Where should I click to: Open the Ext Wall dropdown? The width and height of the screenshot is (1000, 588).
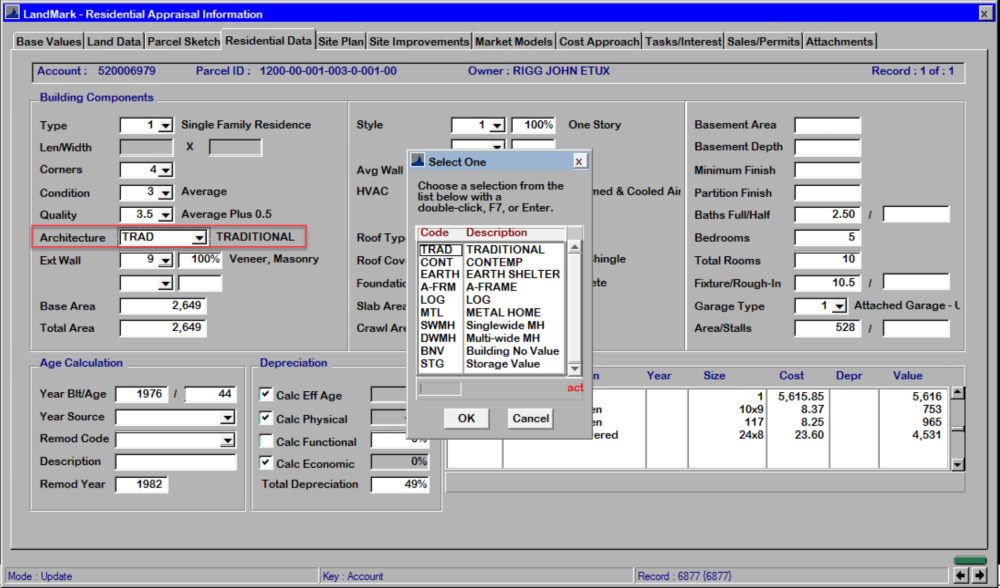pyautogui.click(x=165, y=260)
